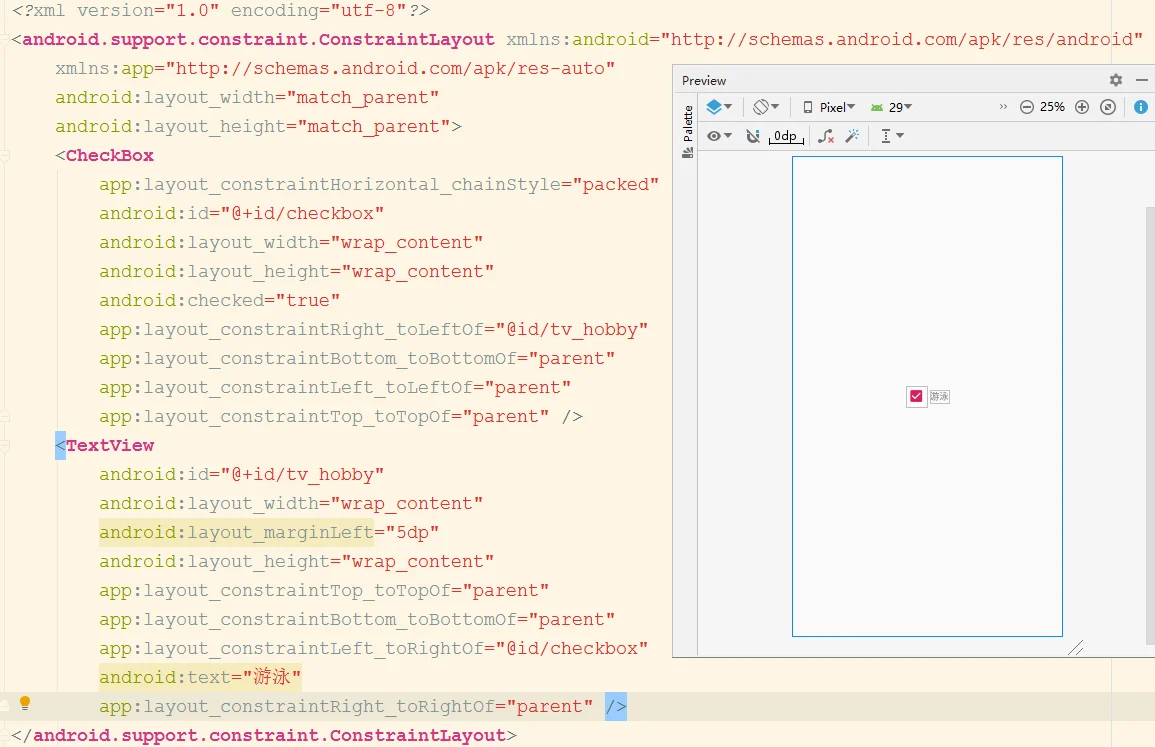
Task: Show warnings and errors info icon
Action: [1140, 107]
